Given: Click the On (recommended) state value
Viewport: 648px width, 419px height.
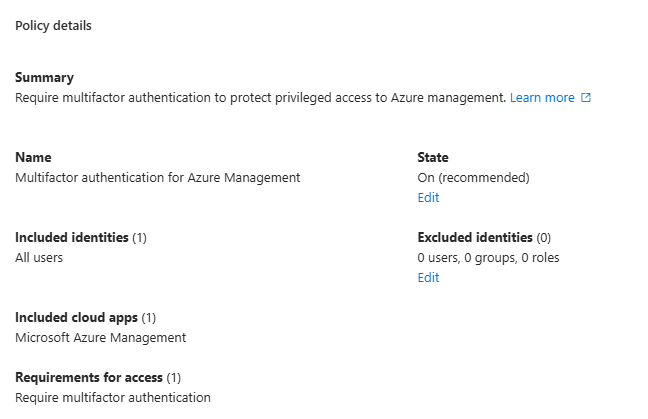Looking at the screenshot, I should click(473, 178).
